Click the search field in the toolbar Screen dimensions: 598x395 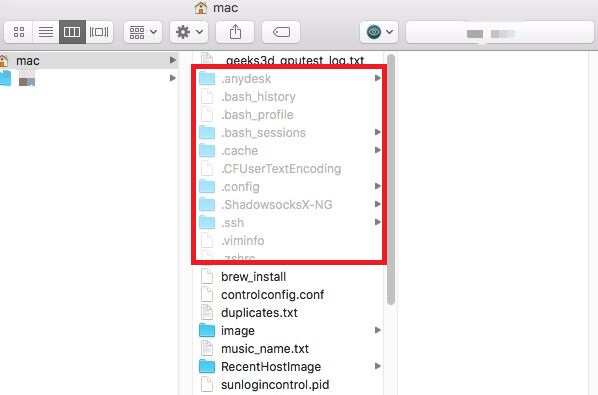pos(500,32)
